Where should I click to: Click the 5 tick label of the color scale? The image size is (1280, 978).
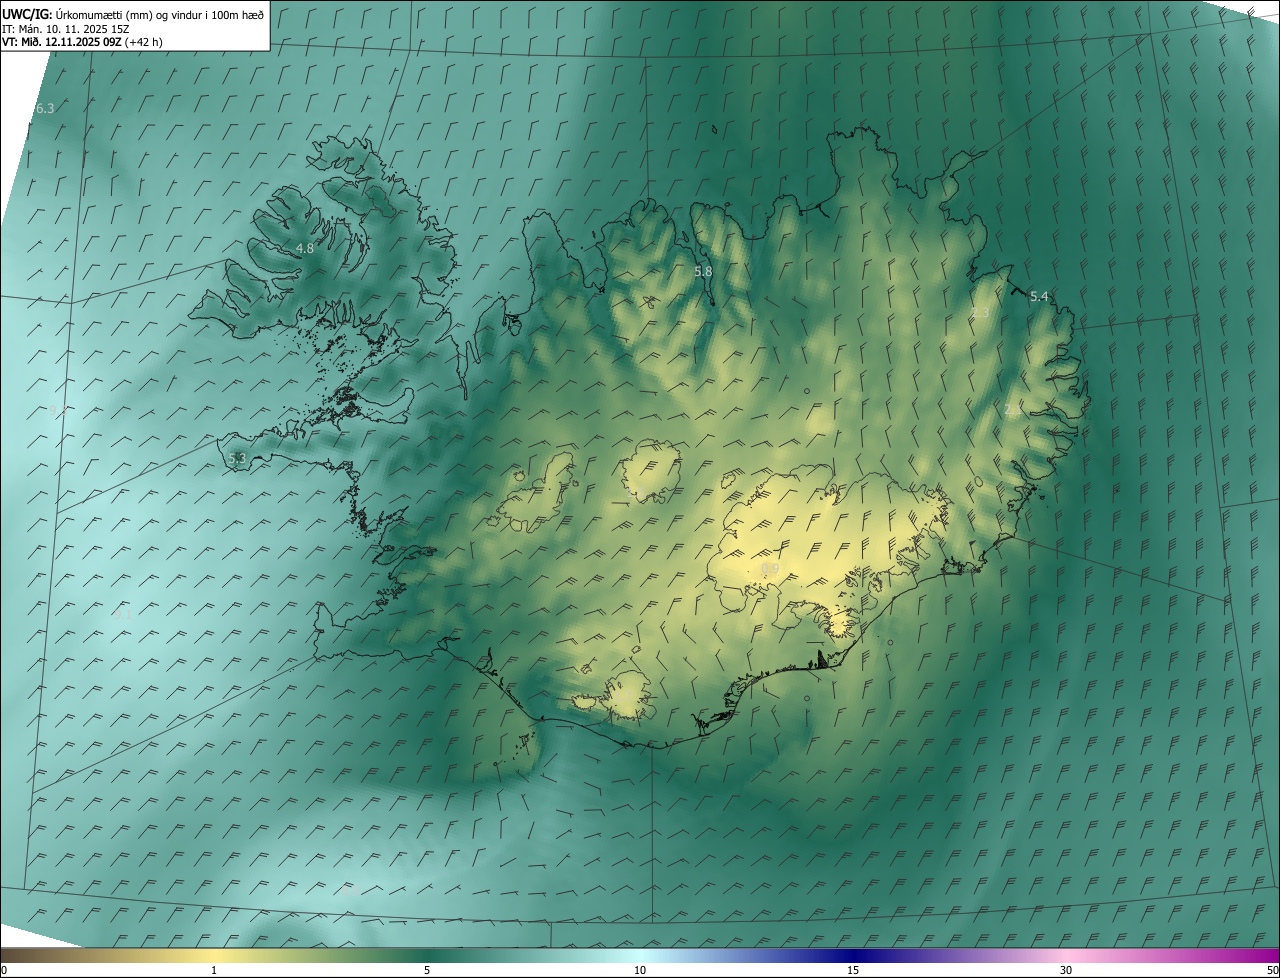[x=427, y=970]
